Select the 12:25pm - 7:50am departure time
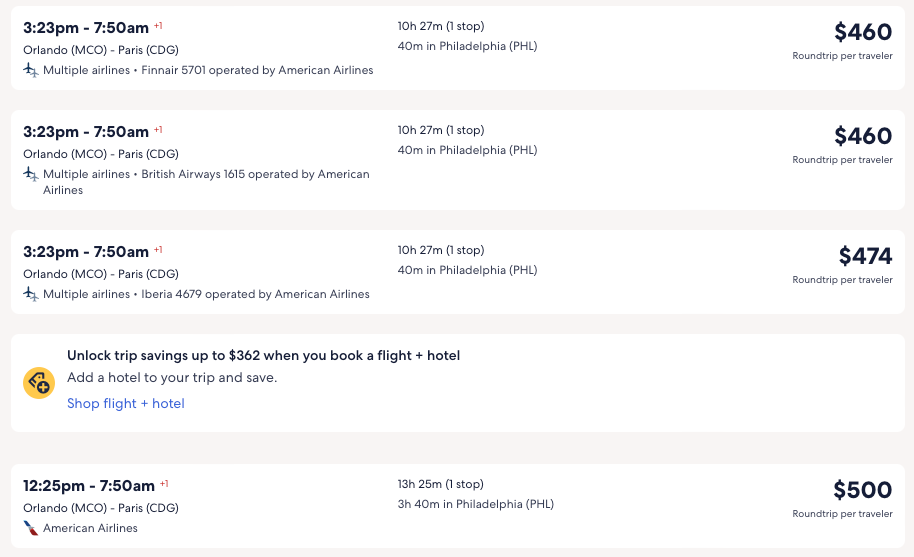This screenshot has height=557, width=914. [89, 486]
